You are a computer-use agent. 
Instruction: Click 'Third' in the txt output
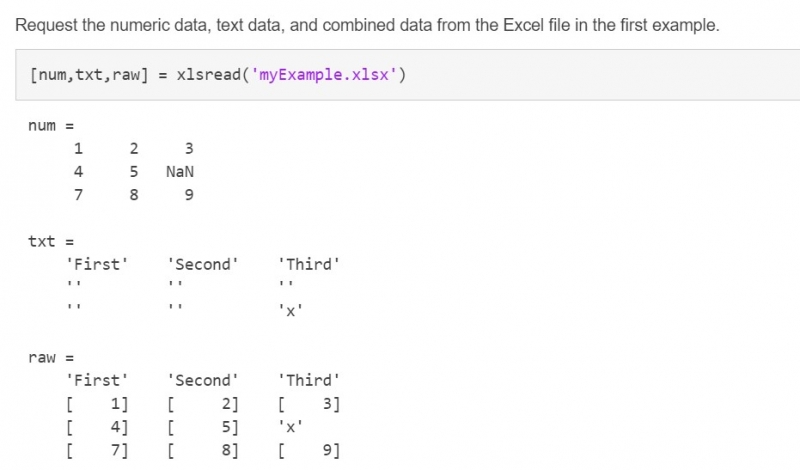pyautogui.click(x=310, y=264)
